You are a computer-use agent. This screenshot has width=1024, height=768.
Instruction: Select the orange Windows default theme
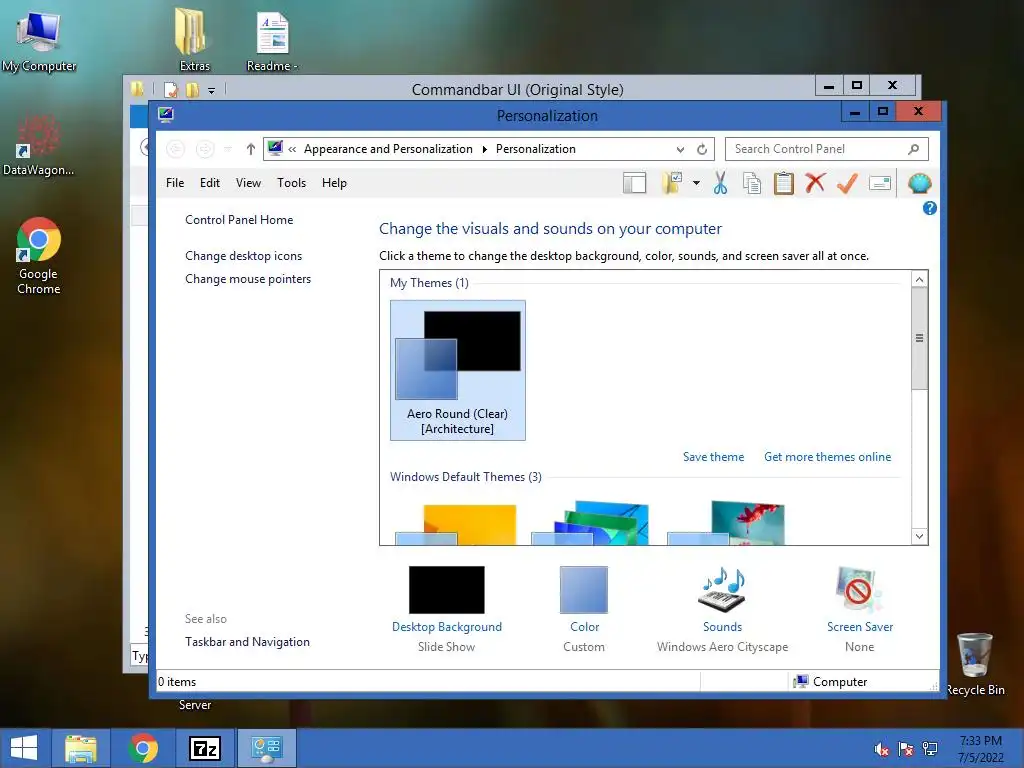(x=457, y=524)
